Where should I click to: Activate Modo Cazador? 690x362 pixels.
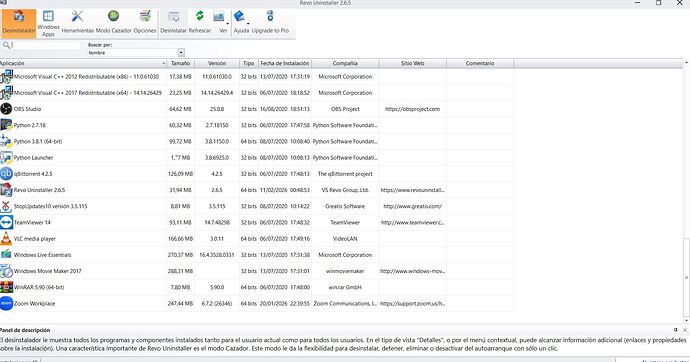(x=114, y=23)
